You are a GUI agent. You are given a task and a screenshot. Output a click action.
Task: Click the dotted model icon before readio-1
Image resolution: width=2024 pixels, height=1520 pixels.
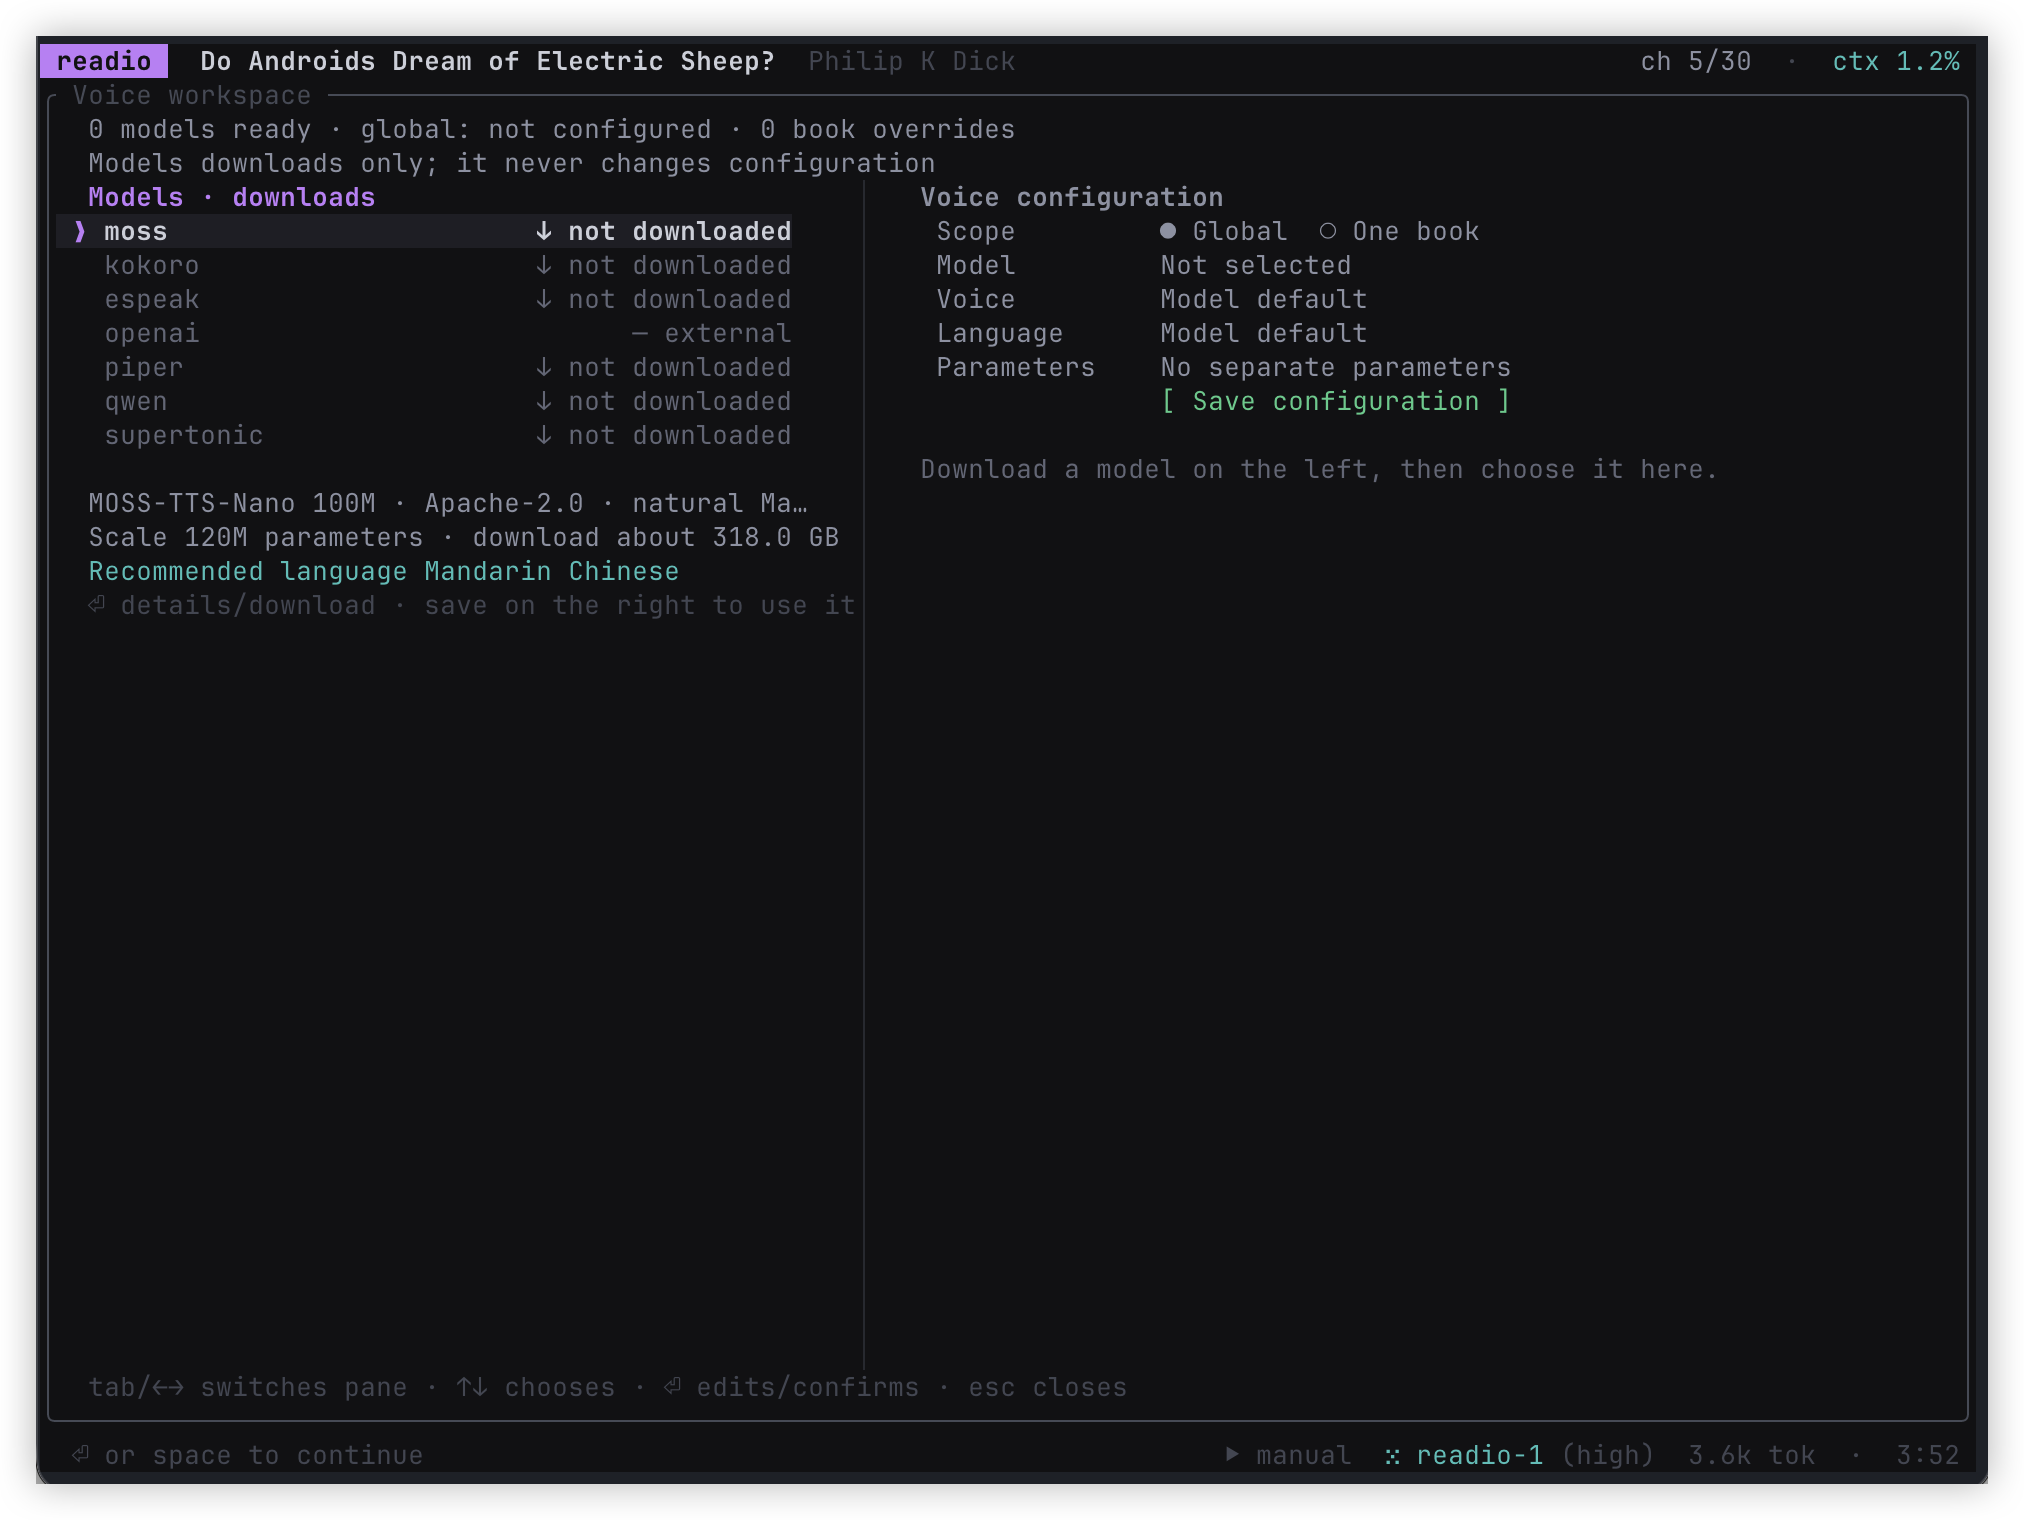pos(1392,1456)
